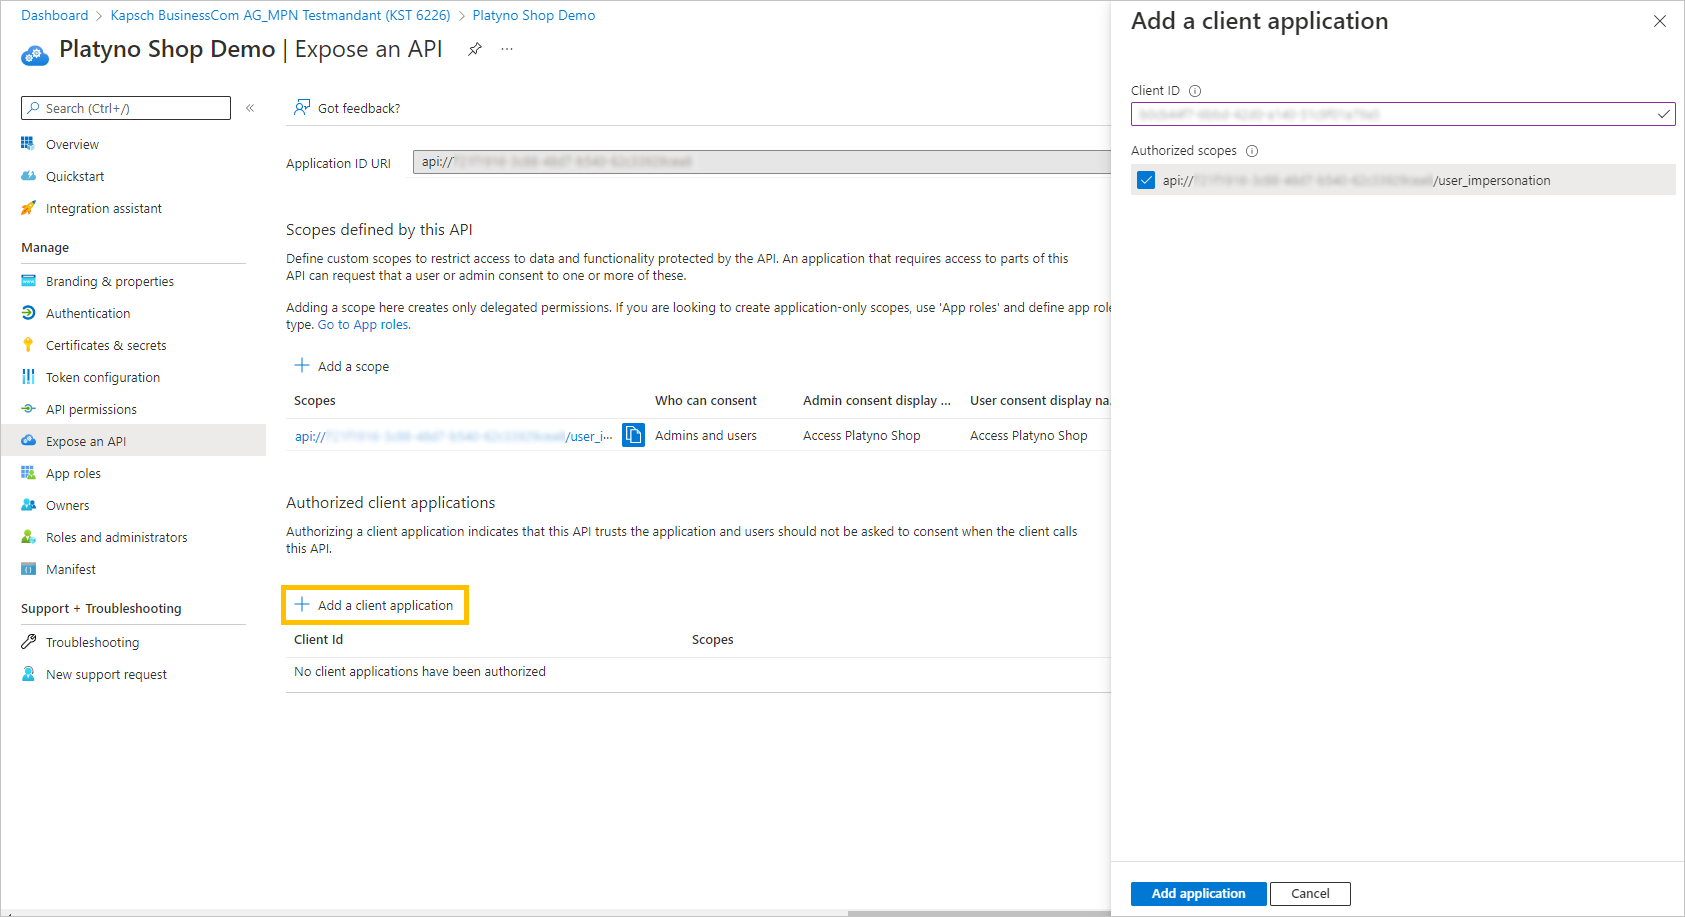Follow the Go to App roles link
This screenshot has width=1685, height=917.
tap(363, 324)
